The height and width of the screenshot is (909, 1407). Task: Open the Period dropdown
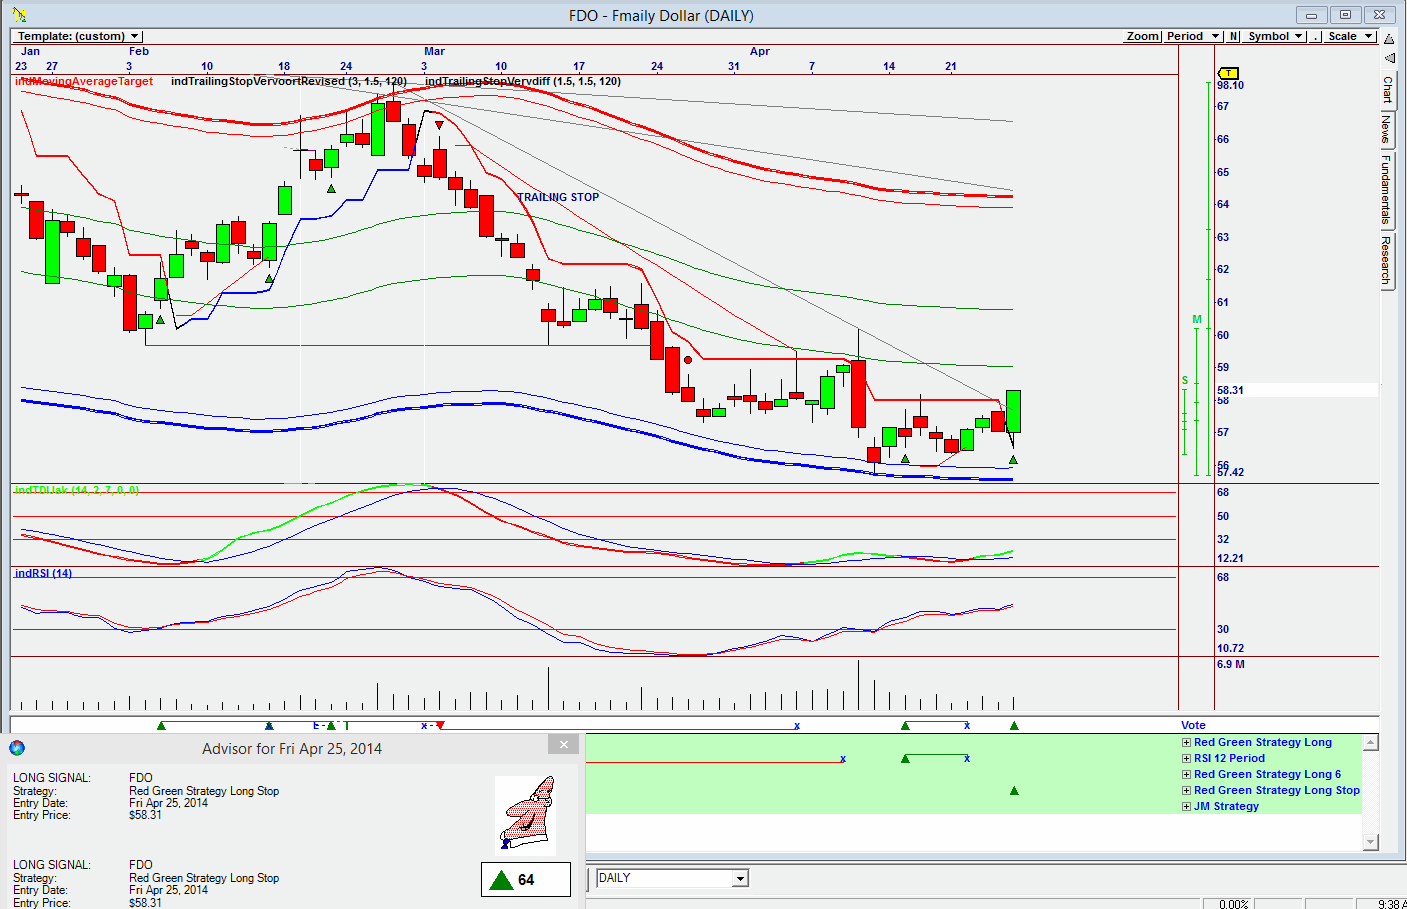(x=1193, y=36)
